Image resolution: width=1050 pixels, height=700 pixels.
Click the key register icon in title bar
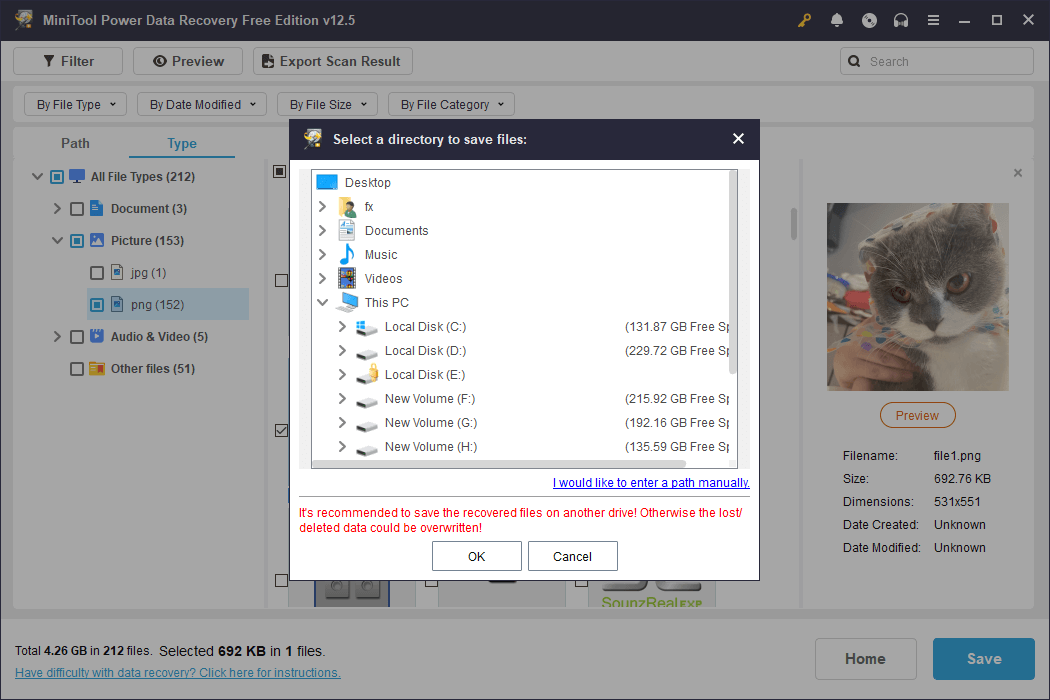point(804,20)
